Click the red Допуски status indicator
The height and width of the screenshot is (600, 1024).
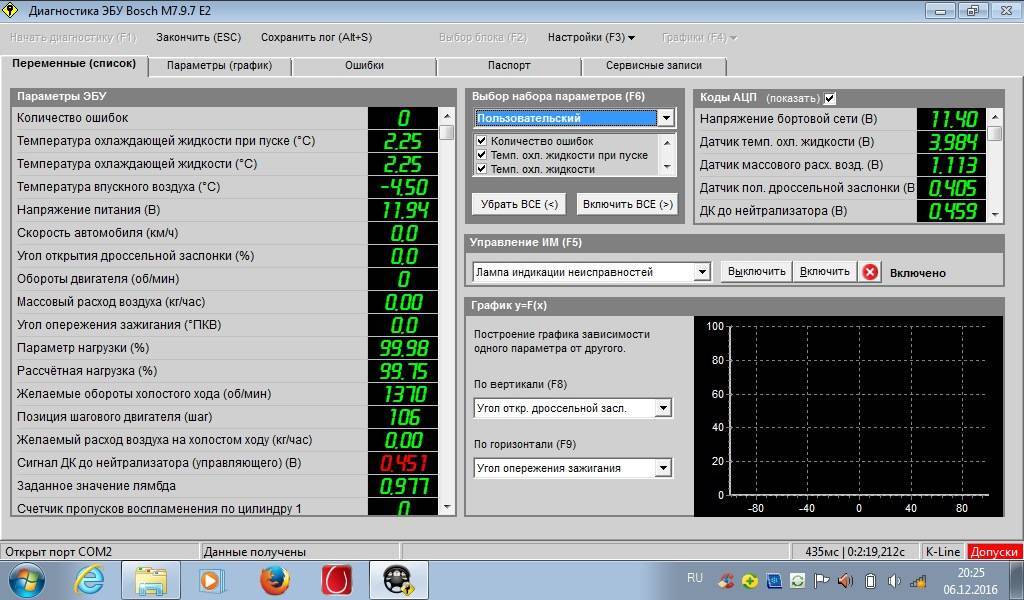993,551
